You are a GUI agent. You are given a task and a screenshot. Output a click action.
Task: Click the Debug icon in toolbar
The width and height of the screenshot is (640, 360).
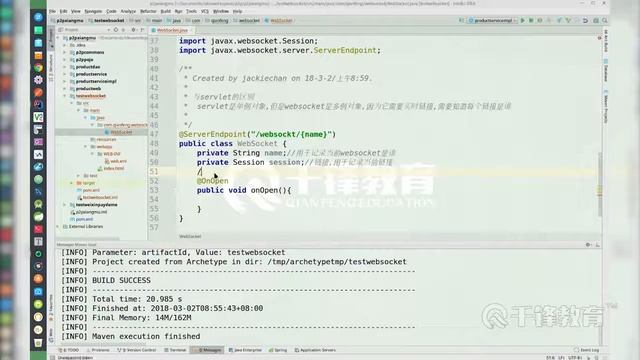(x=531, y=20)
